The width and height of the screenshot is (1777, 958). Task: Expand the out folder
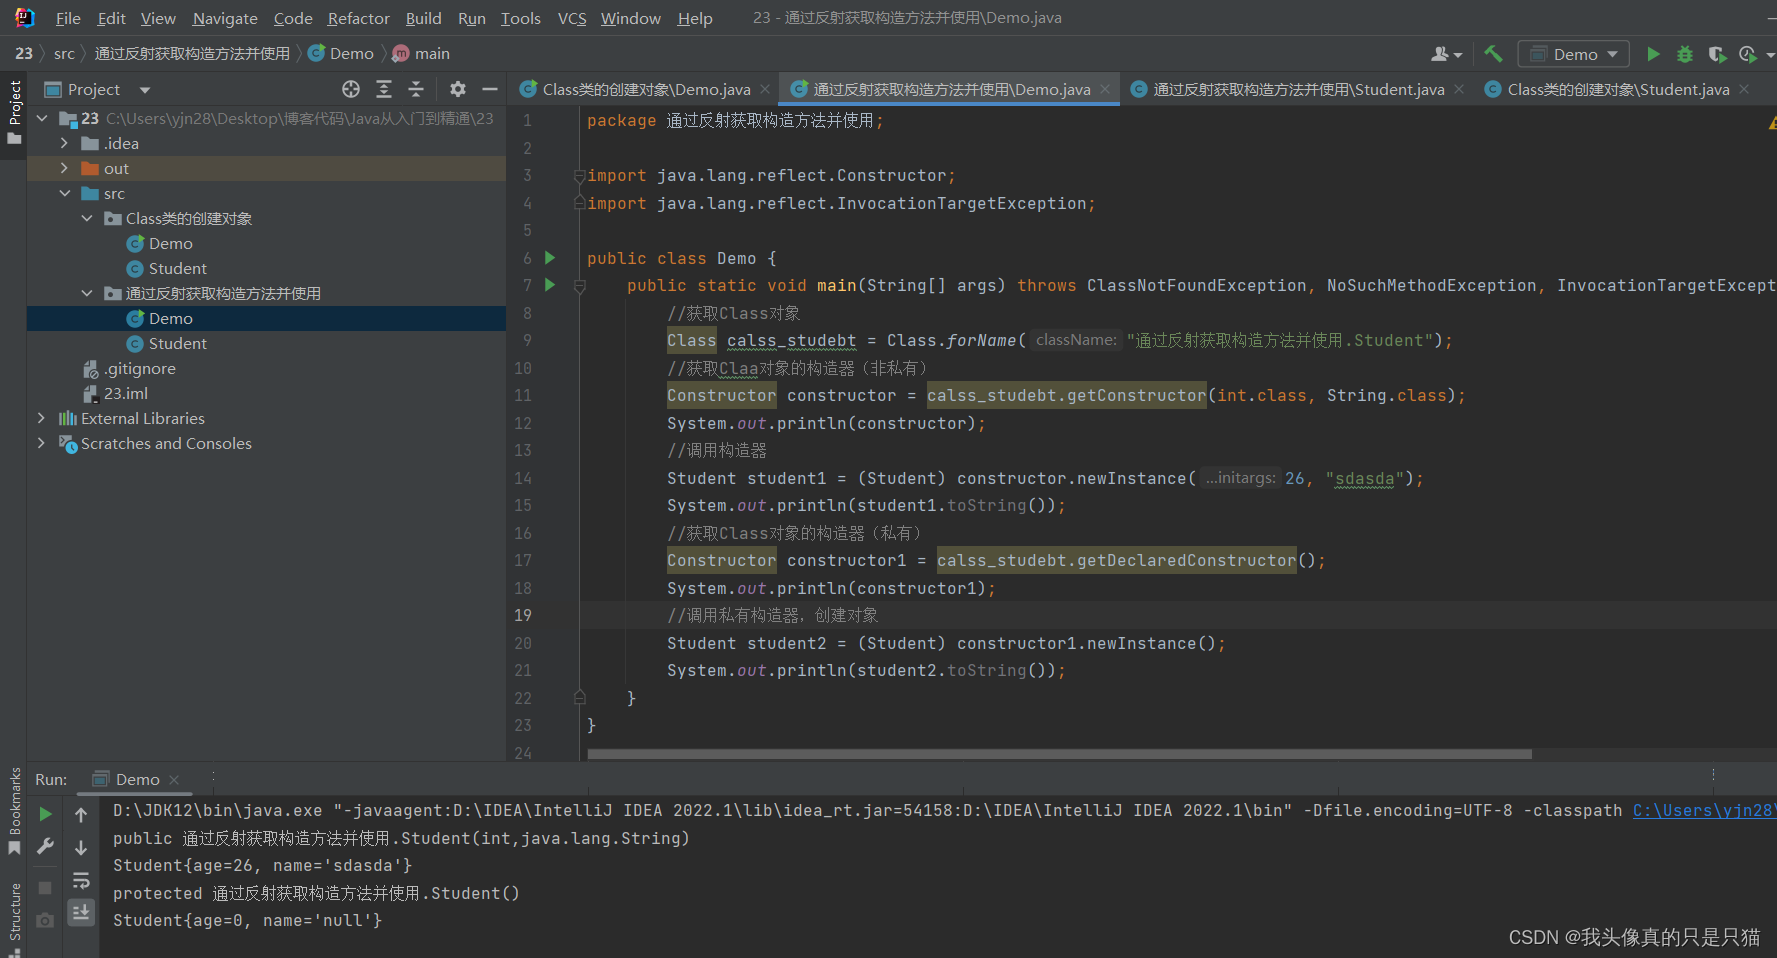pyautogui.click(x=64, y=168)
